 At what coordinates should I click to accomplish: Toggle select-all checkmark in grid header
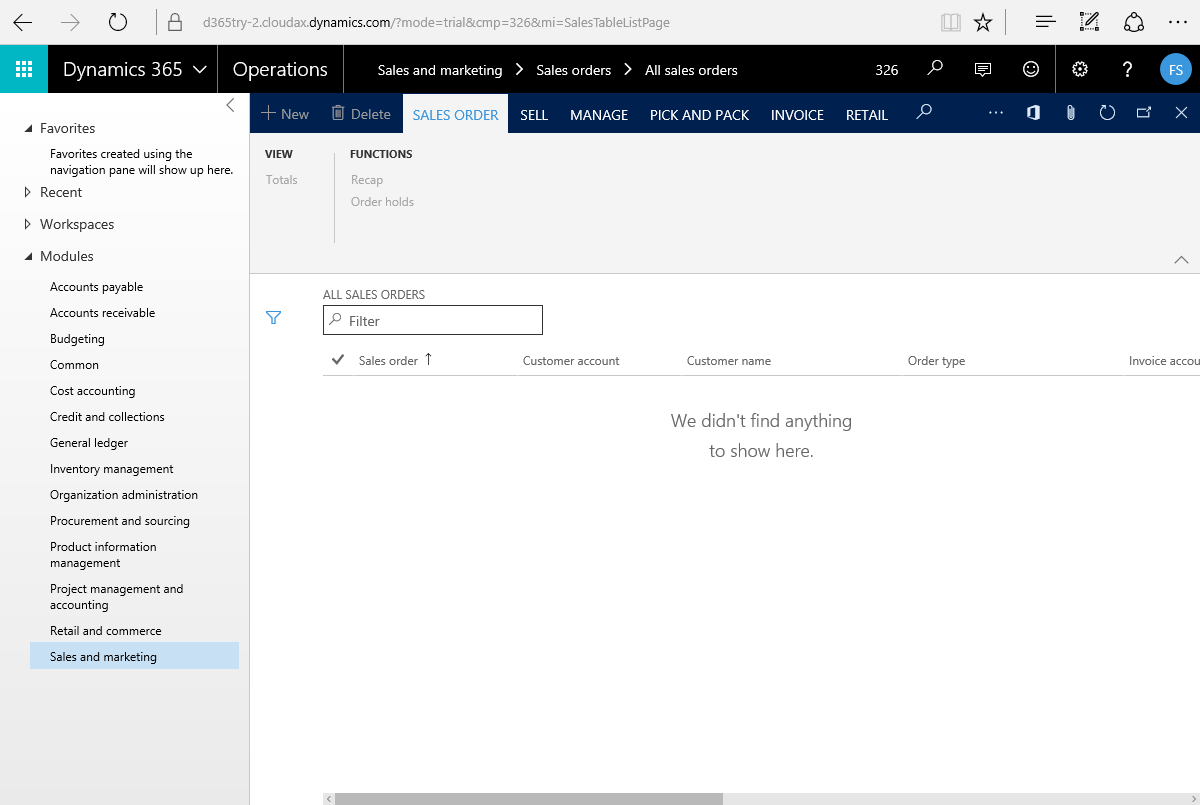[337, 360]
